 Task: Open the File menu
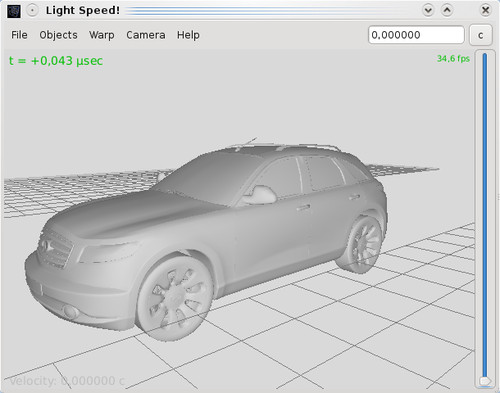point(19,35)
